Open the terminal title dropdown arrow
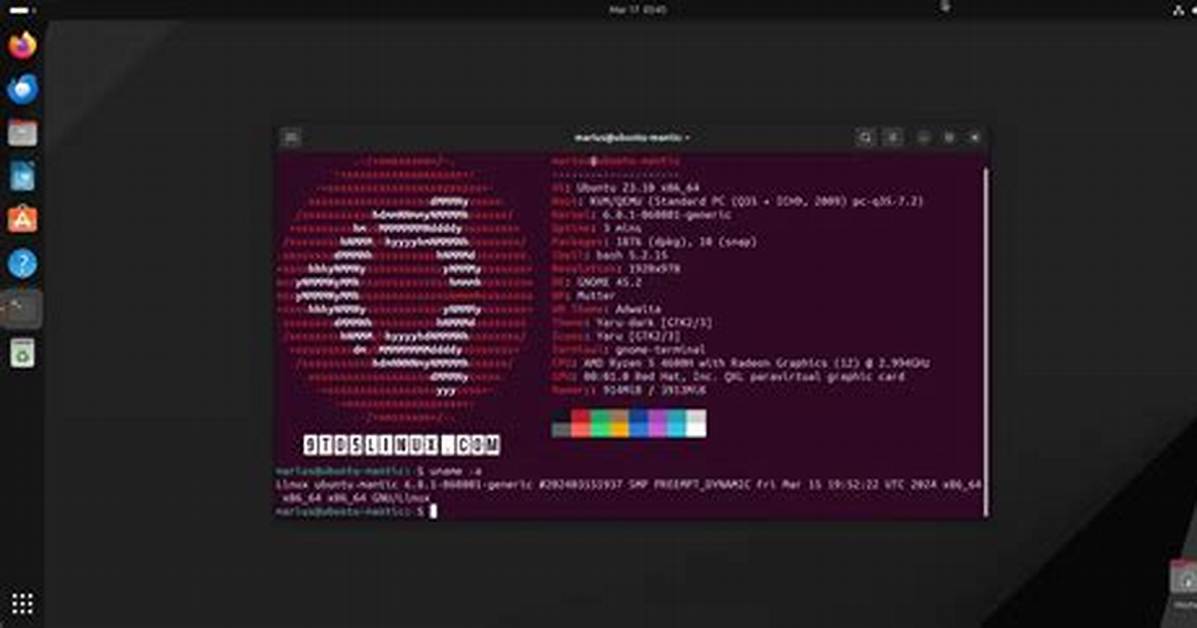This screenshot has width=1197, height=628. coord(687,138)
